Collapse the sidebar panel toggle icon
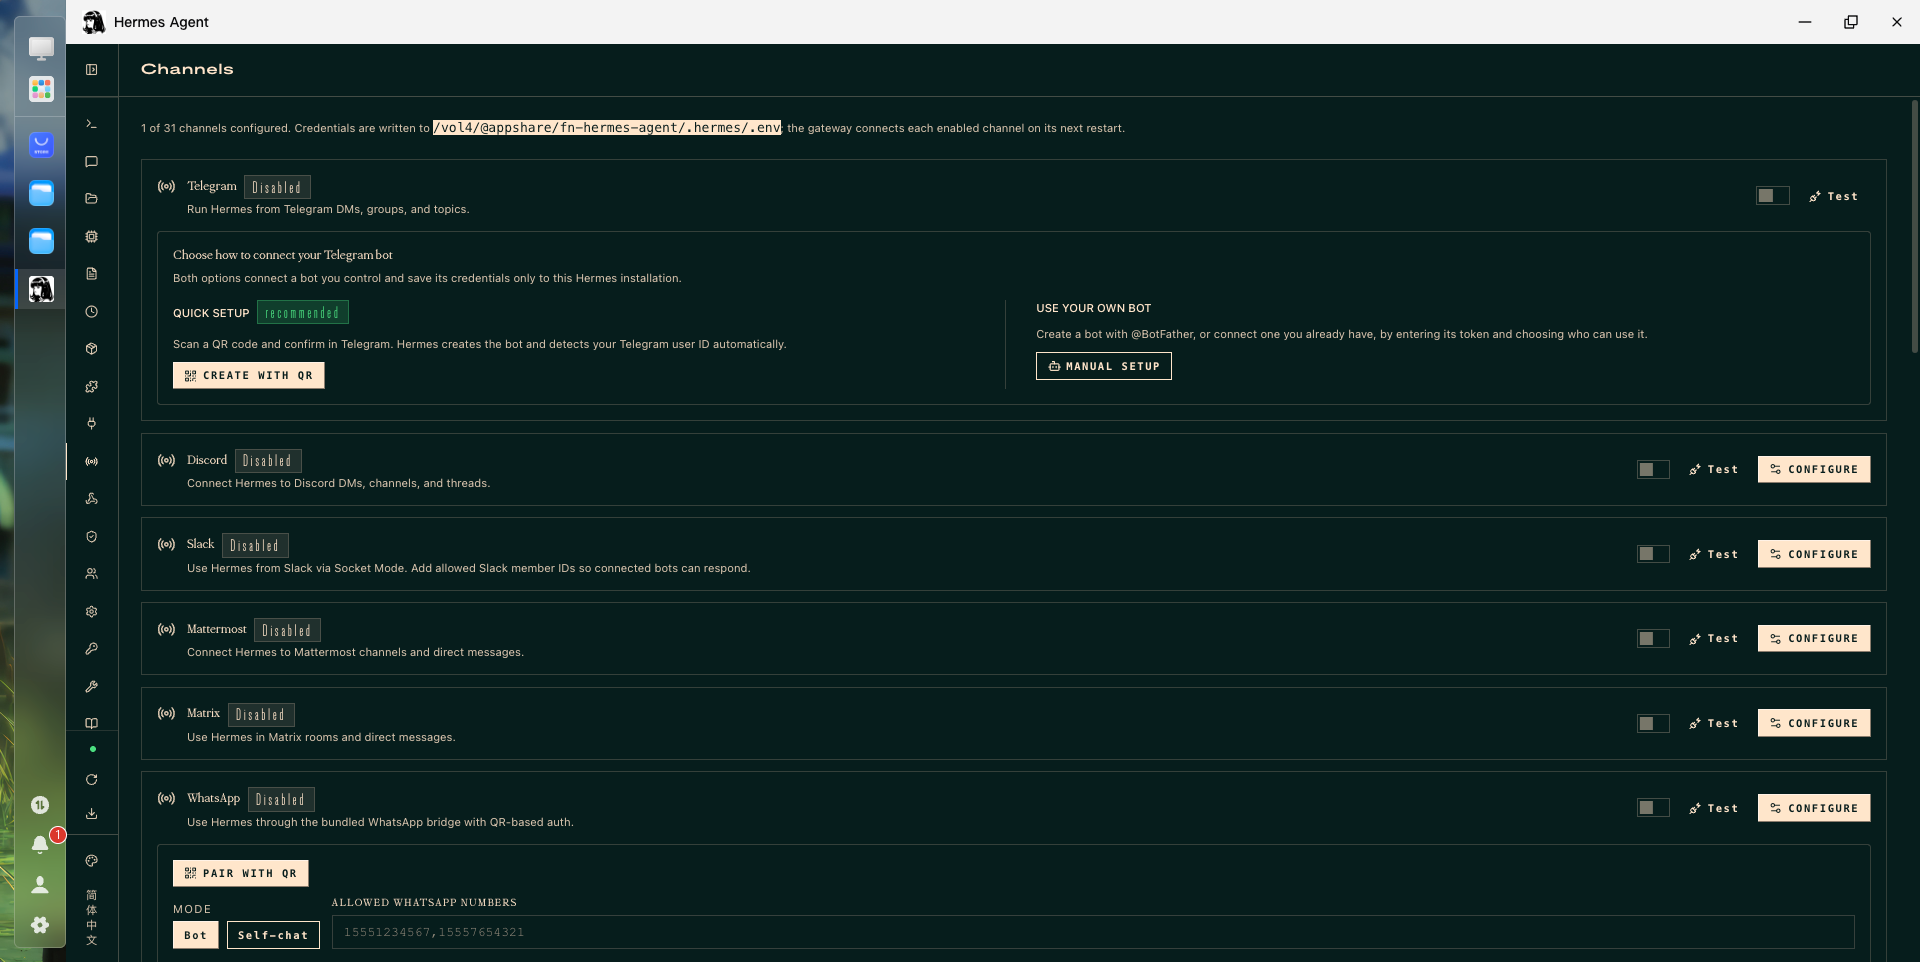This screenshot has height=962, width=1920. [x=91, y=69]
